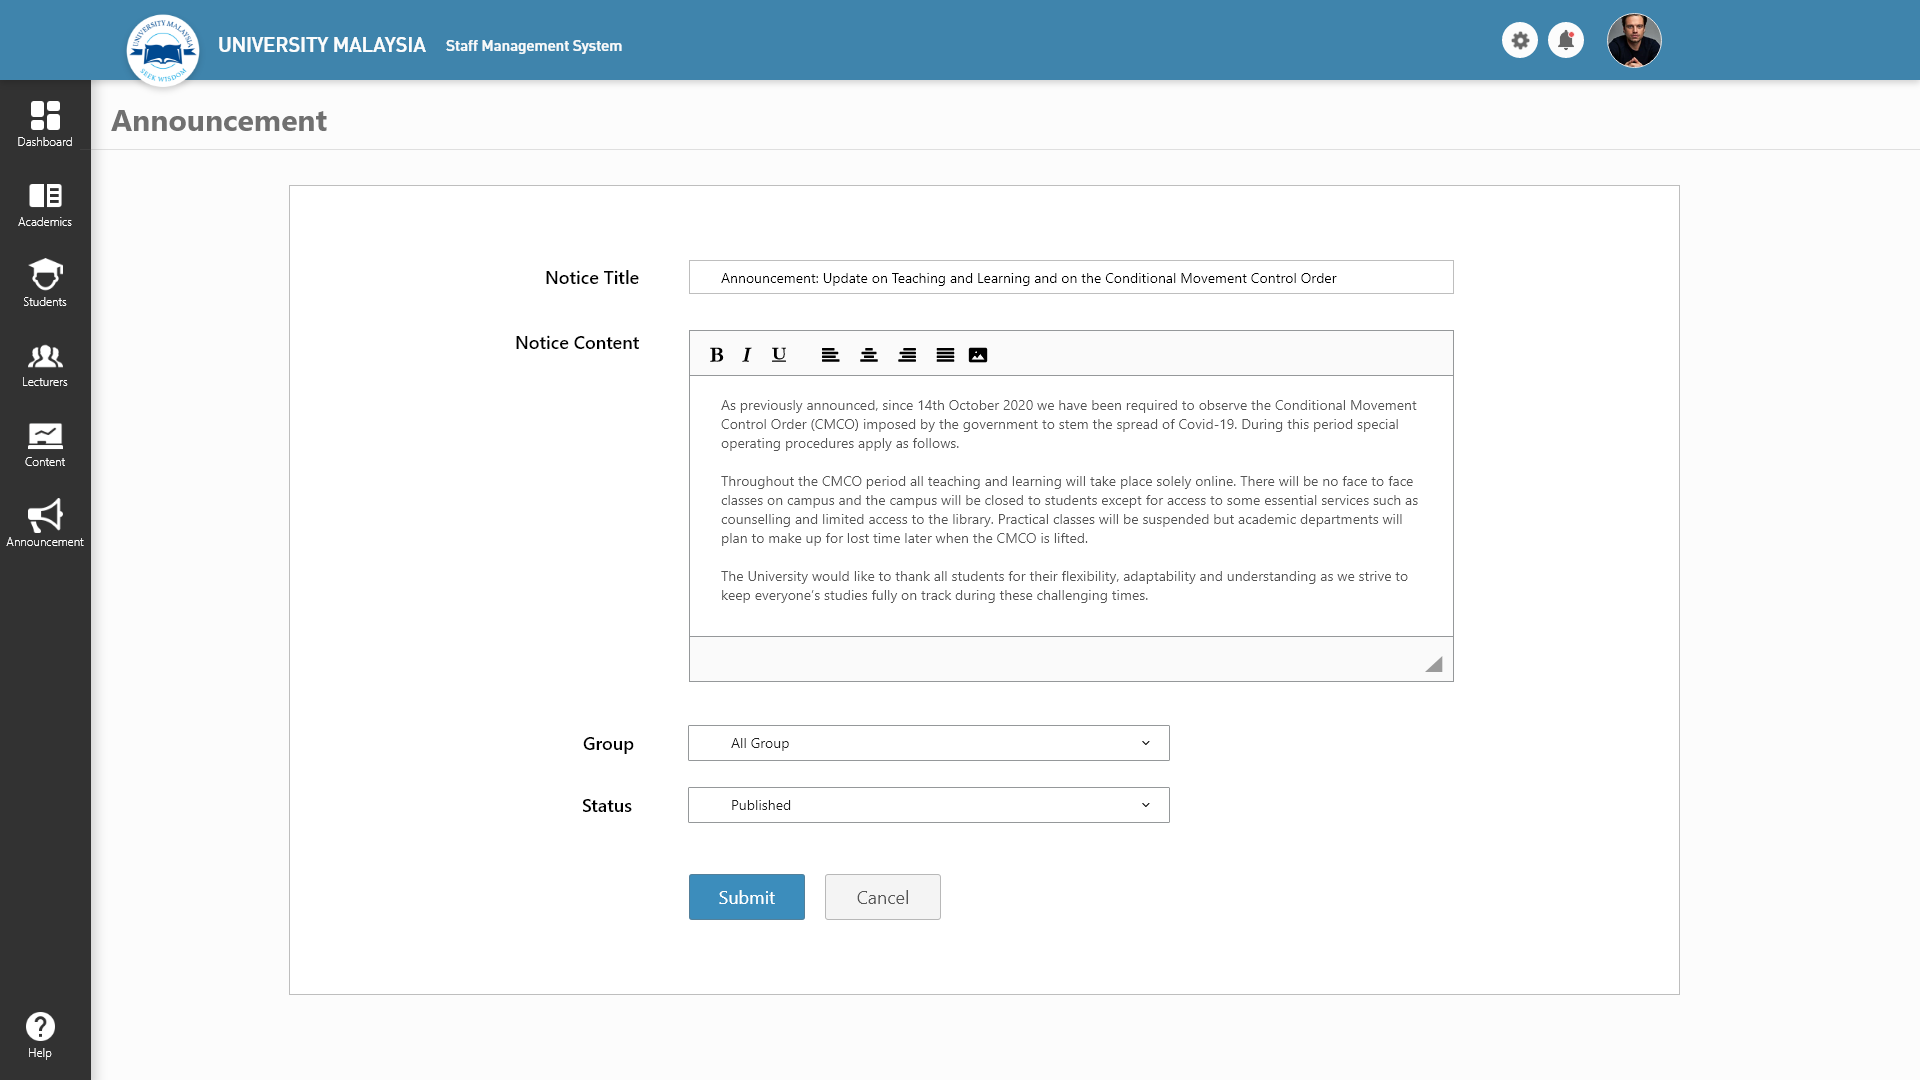The width and height of the screenshot is (1920, 1080).
Task: Toggle italic formatting in editor
Action: tap(747, 355)
